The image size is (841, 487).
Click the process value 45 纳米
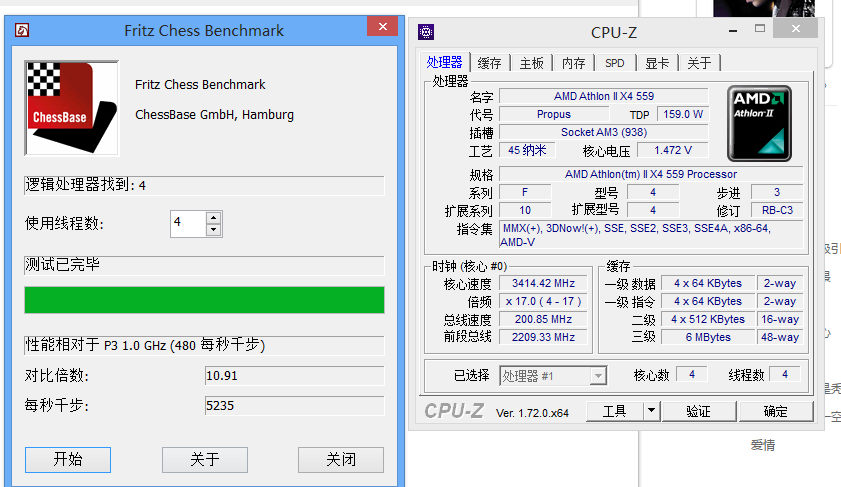click(527, 151)
